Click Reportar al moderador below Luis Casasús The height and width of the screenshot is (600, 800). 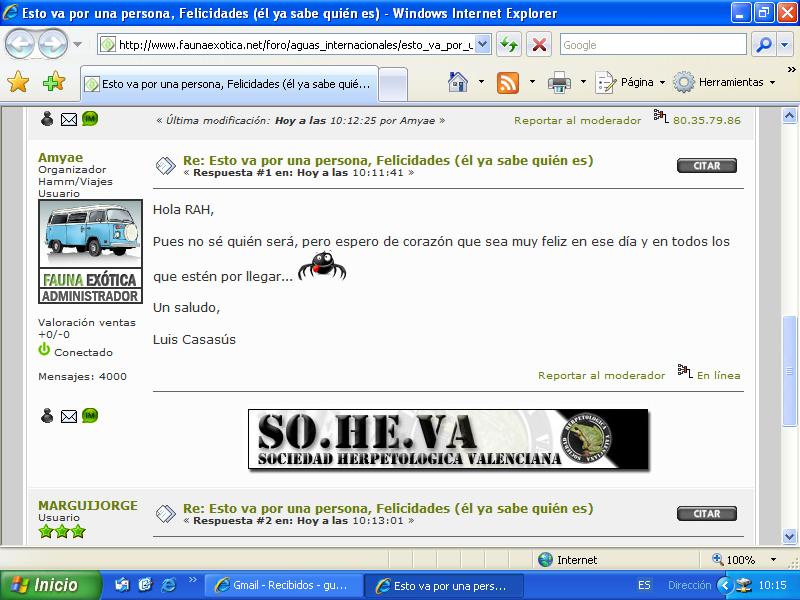tap(601, 376)
